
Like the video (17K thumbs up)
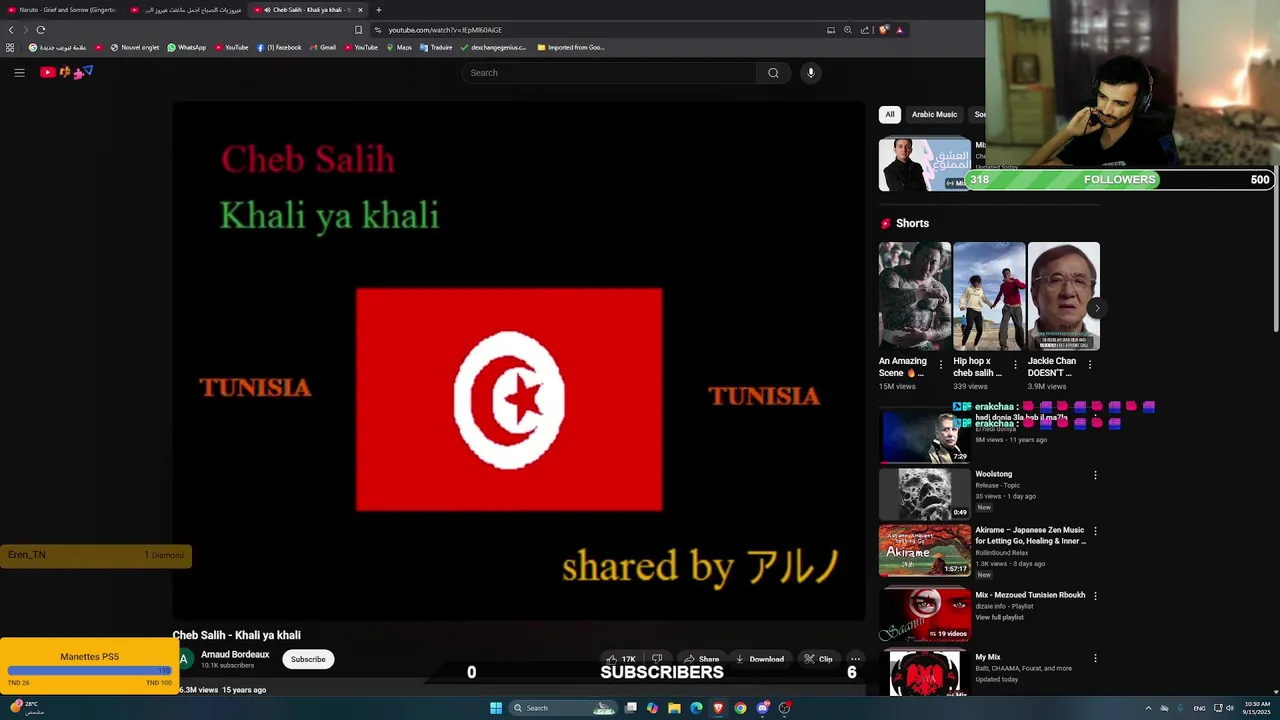620,659
